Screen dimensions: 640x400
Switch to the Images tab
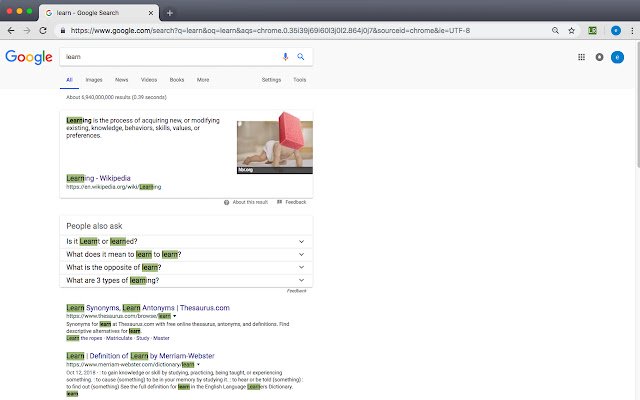click(94, 80)
